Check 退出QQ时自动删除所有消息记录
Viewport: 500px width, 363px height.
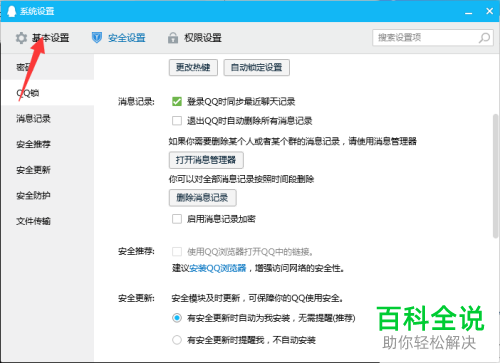click(177, 120)
